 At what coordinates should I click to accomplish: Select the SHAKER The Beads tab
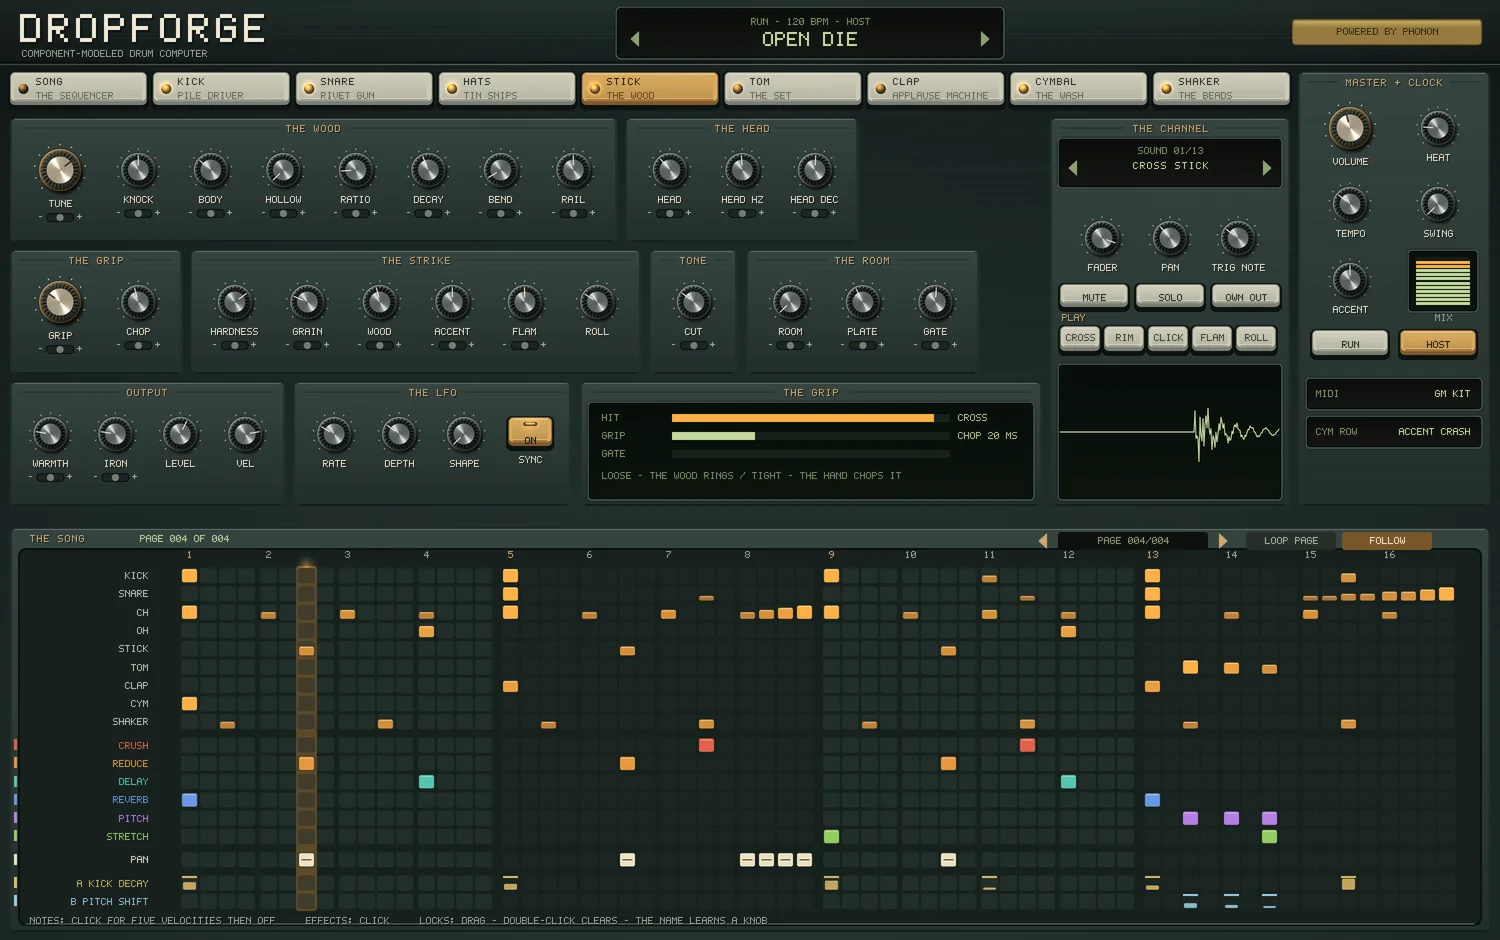[1222, 88]
